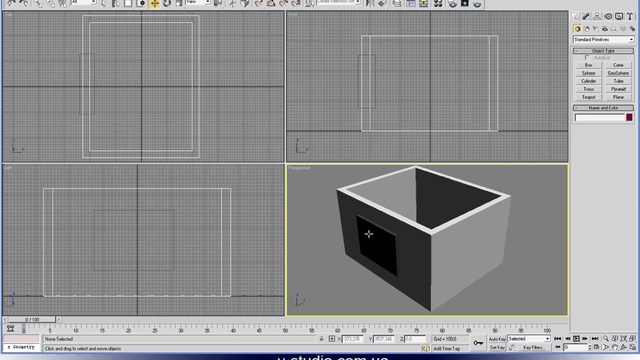
Task: Open the Selection Filter dropdown
Action: tap(84, 2)
